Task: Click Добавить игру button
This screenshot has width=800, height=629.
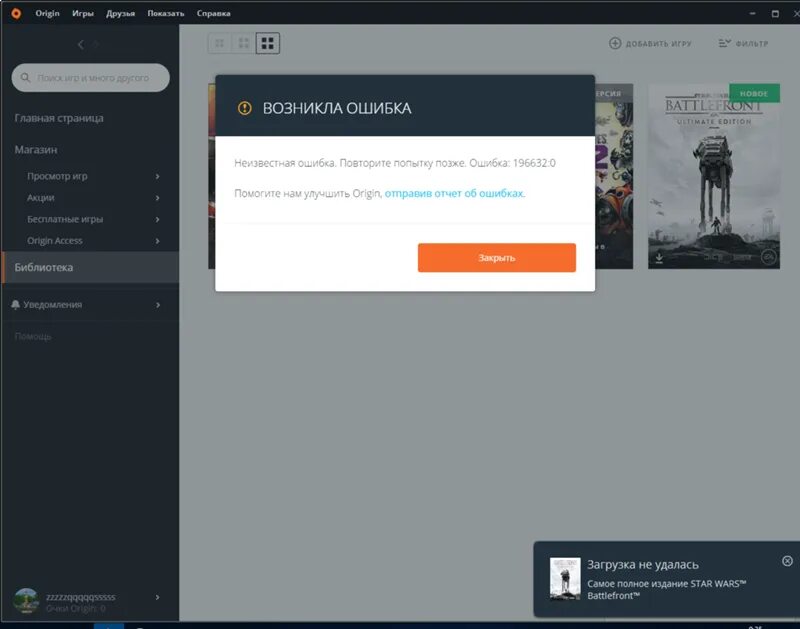Action: click(651, 43)
